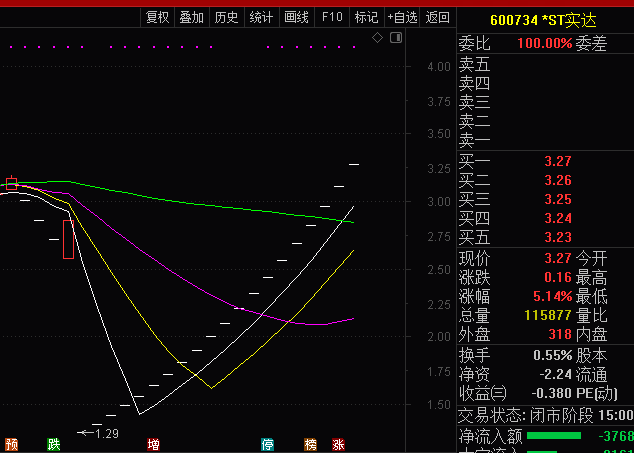Click the 外盘 318 value
The height and width of the screenshot is (453, 634).
point(560,334)
